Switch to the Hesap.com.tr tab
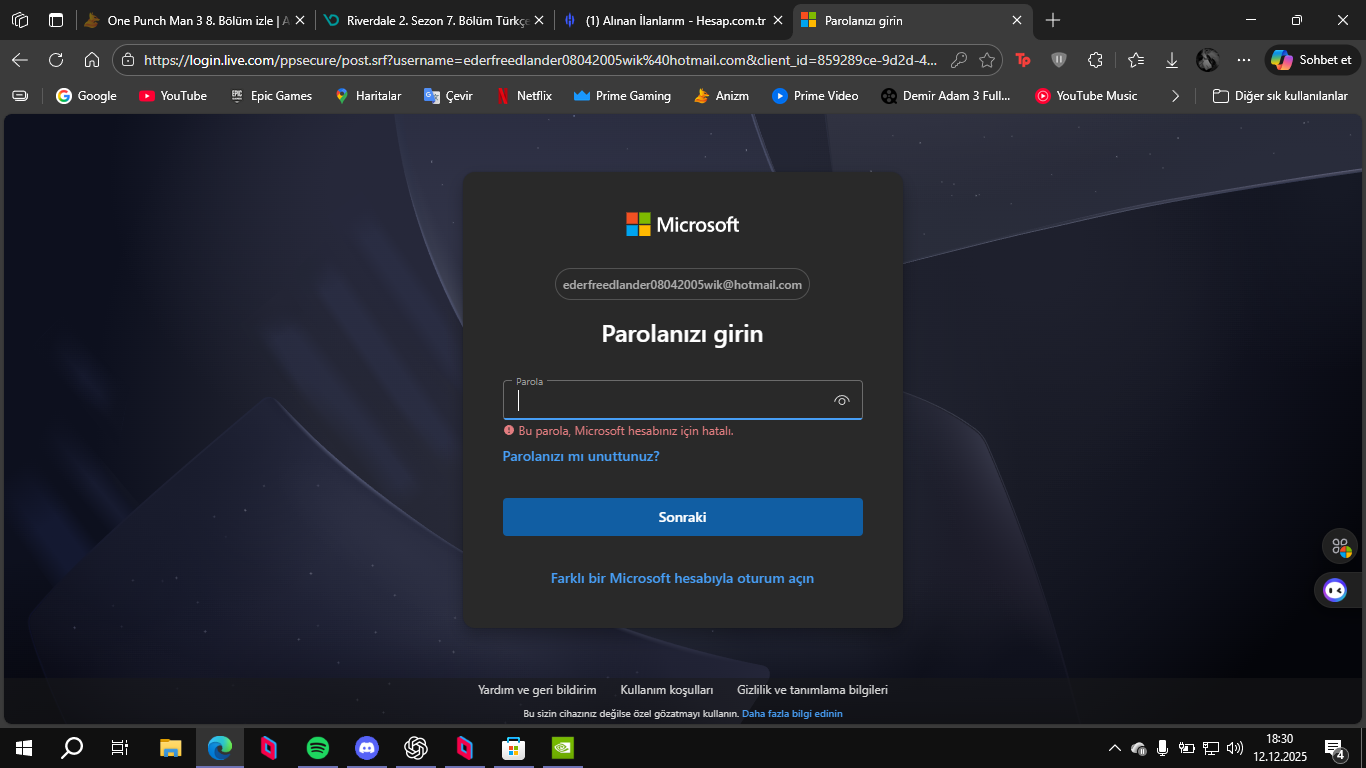 pyautogui.click(x=672, y=20)
